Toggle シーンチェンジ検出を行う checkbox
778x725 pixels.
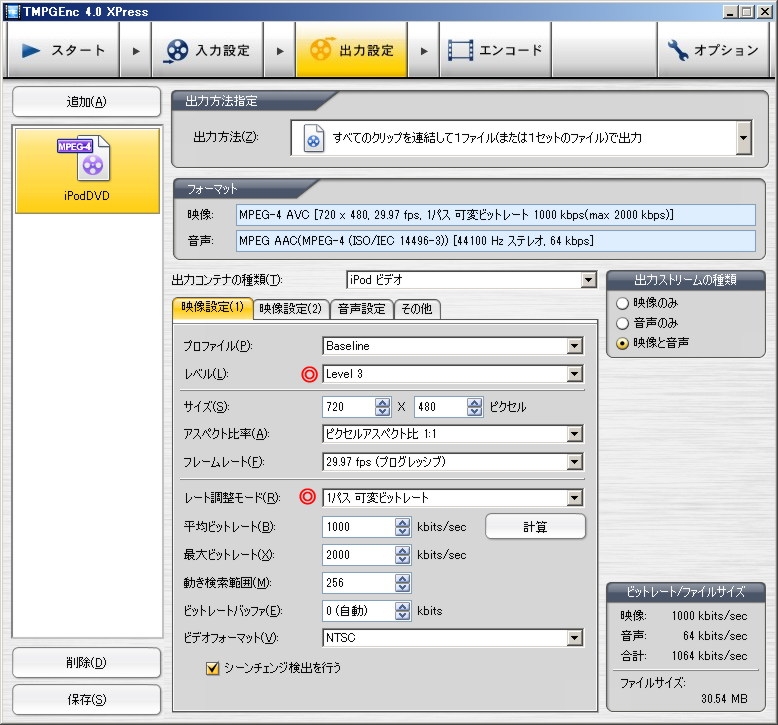click(x=212, y=668)
